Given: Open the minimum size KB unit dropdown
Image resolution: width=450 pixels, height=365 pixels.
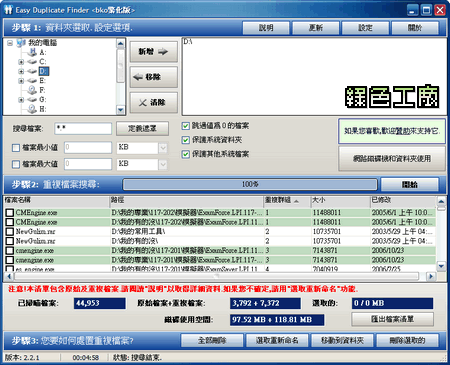Looking at the screenshot, I should 163,148.
